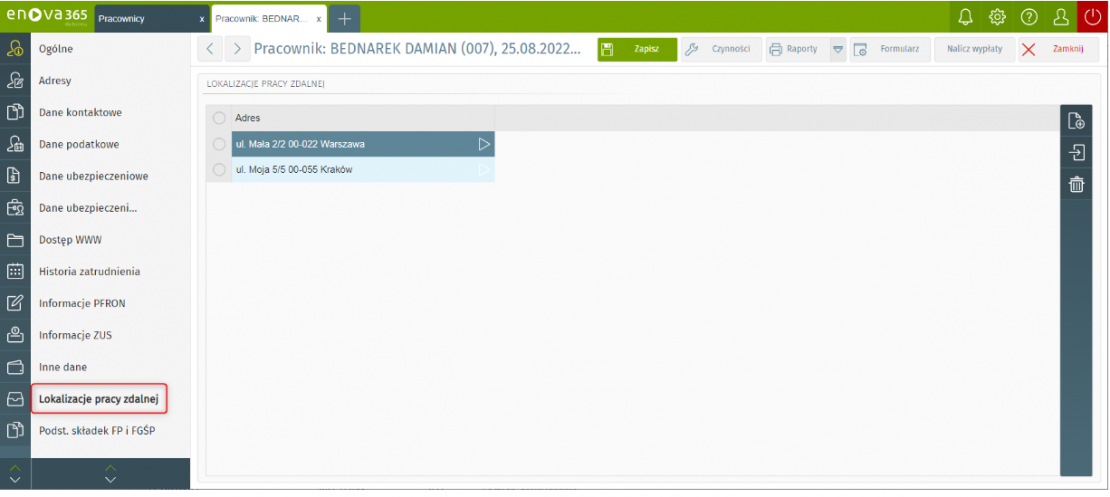Open details arrow for ul. Mała 2/2 row
The width and height of the screenshot is (1110, 497).
[484, 144]
